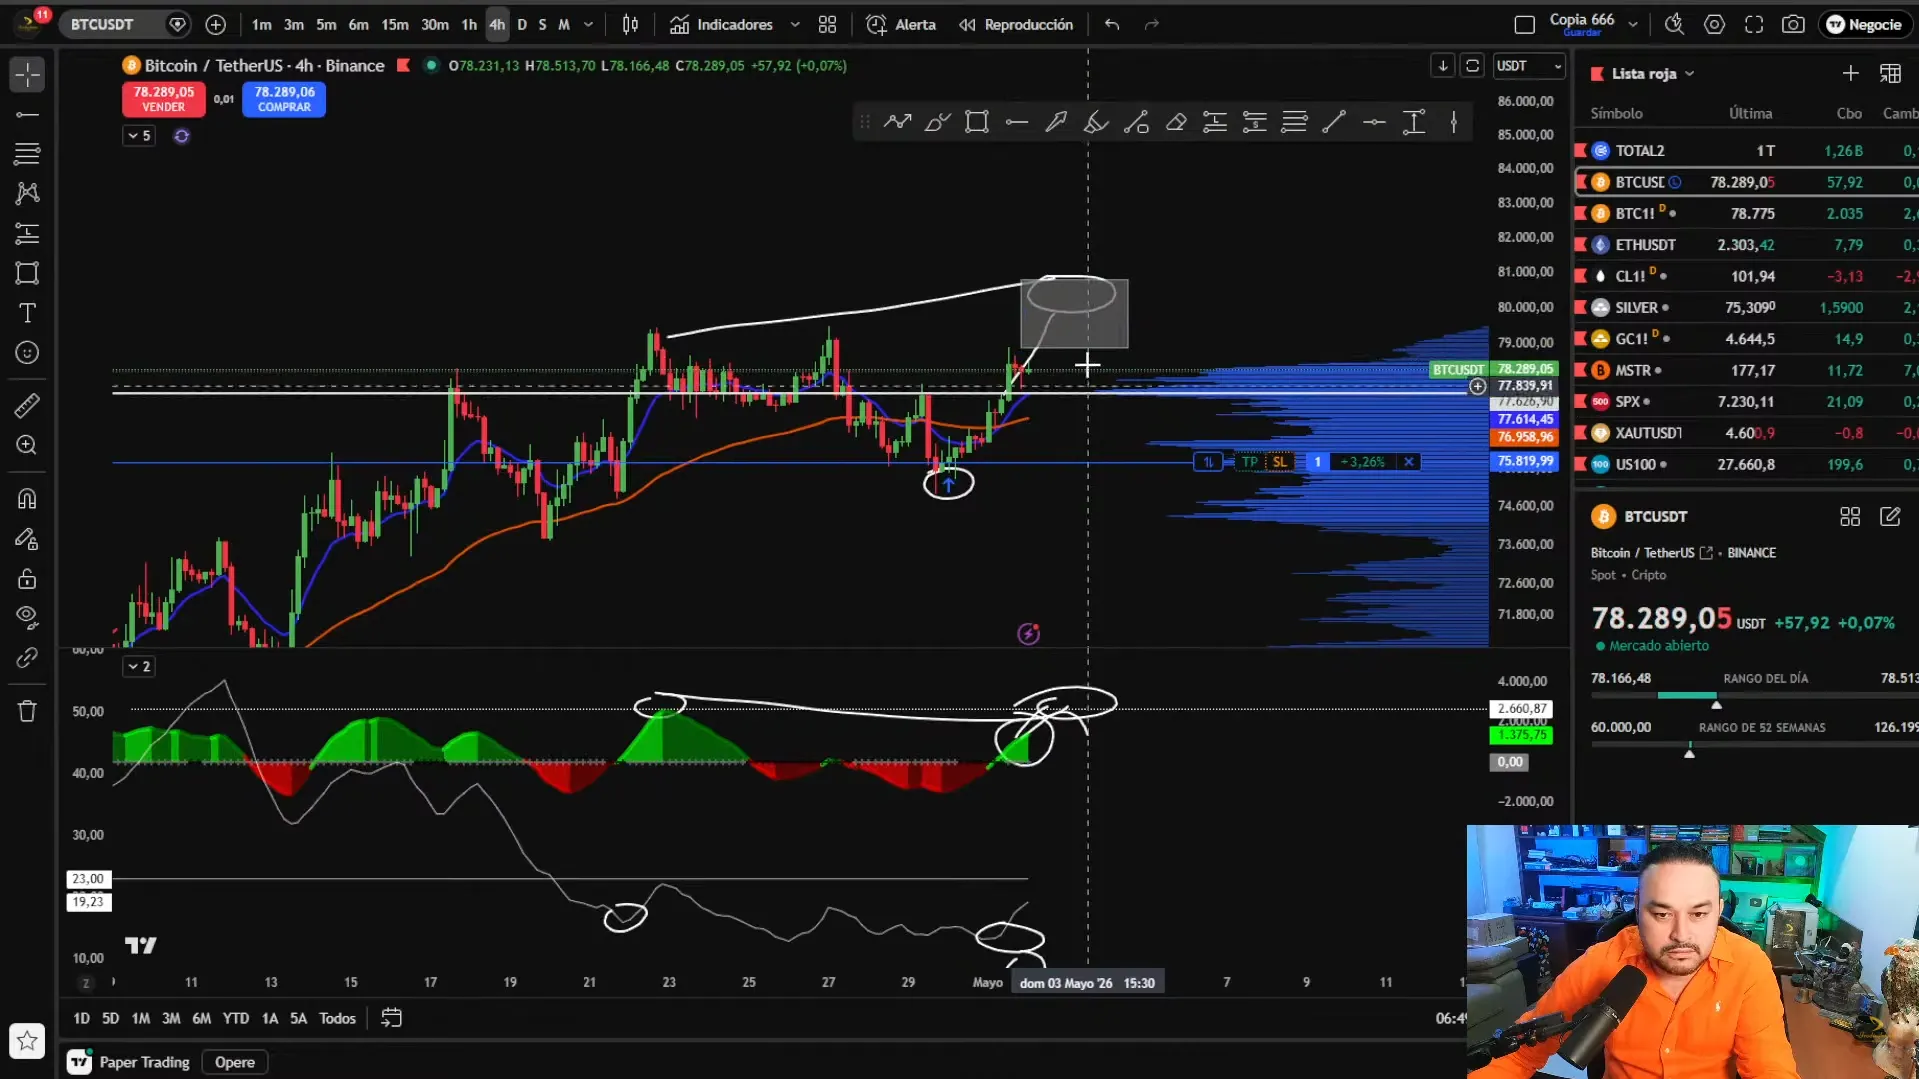Select MSTR in the watchlist

coord(1747,371)
